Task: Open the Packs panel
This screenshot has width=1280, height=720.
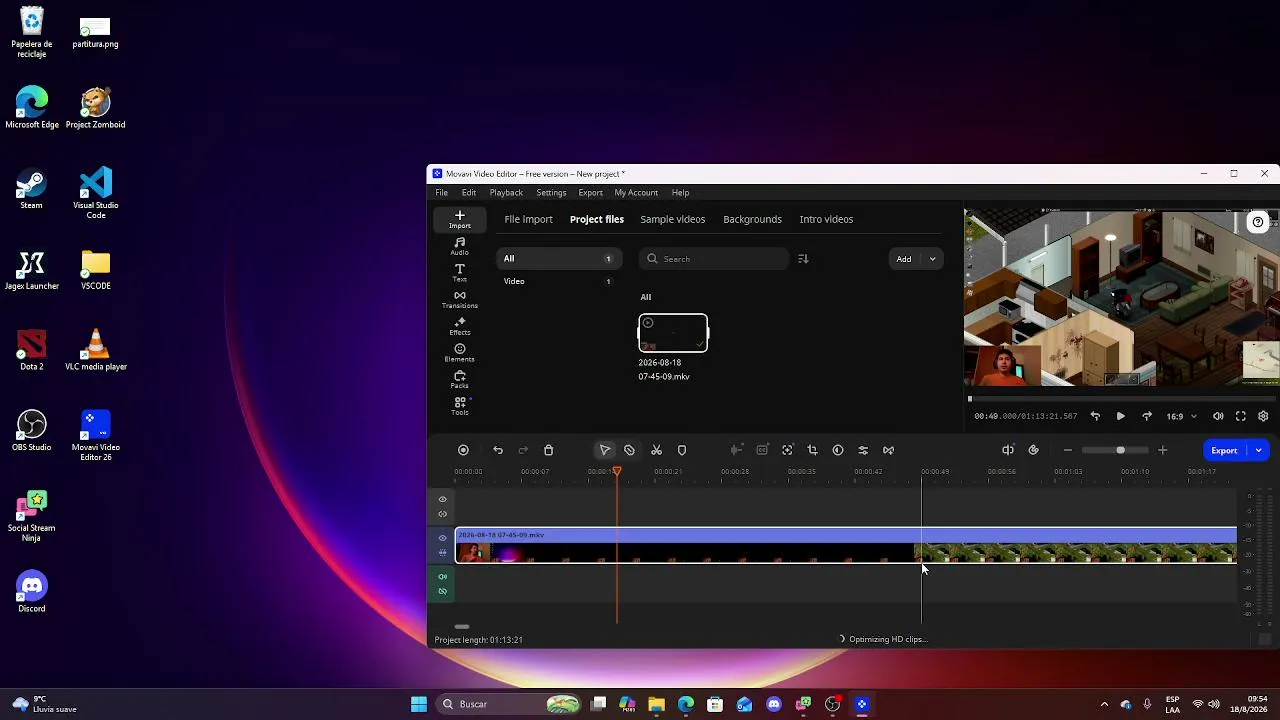Action: pyautogui.click(x=459, y=380)
